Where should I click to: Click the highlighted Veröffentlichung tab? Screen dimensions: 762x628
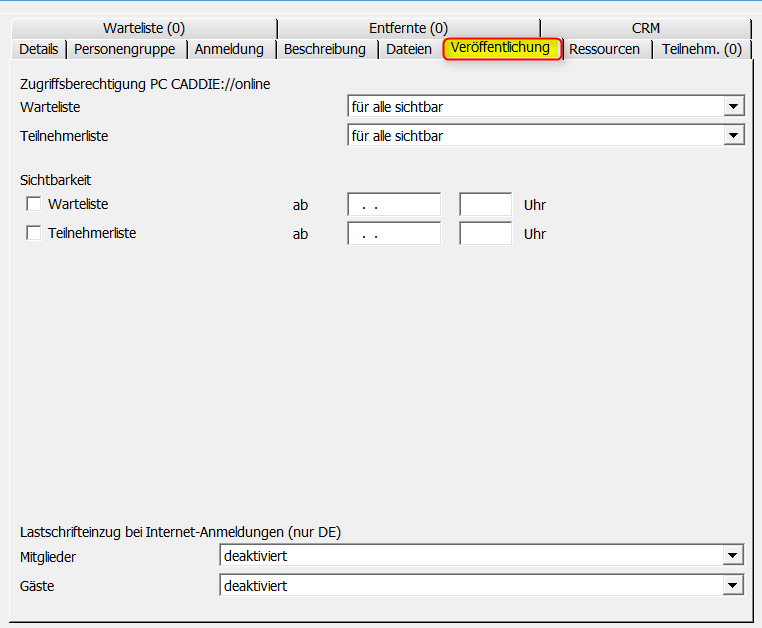tap(500, 48)
